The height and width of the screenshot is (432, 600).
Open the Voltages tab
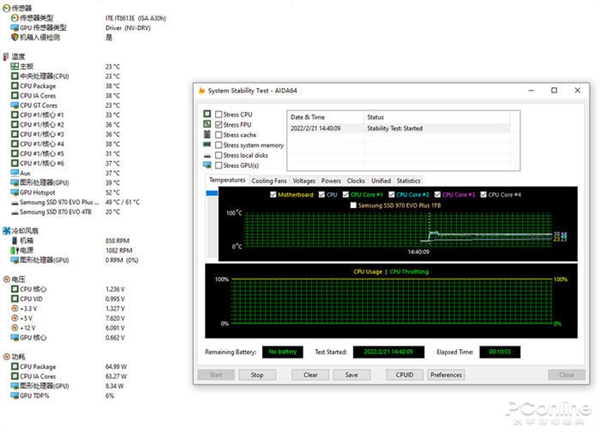[x=304, y=181]
